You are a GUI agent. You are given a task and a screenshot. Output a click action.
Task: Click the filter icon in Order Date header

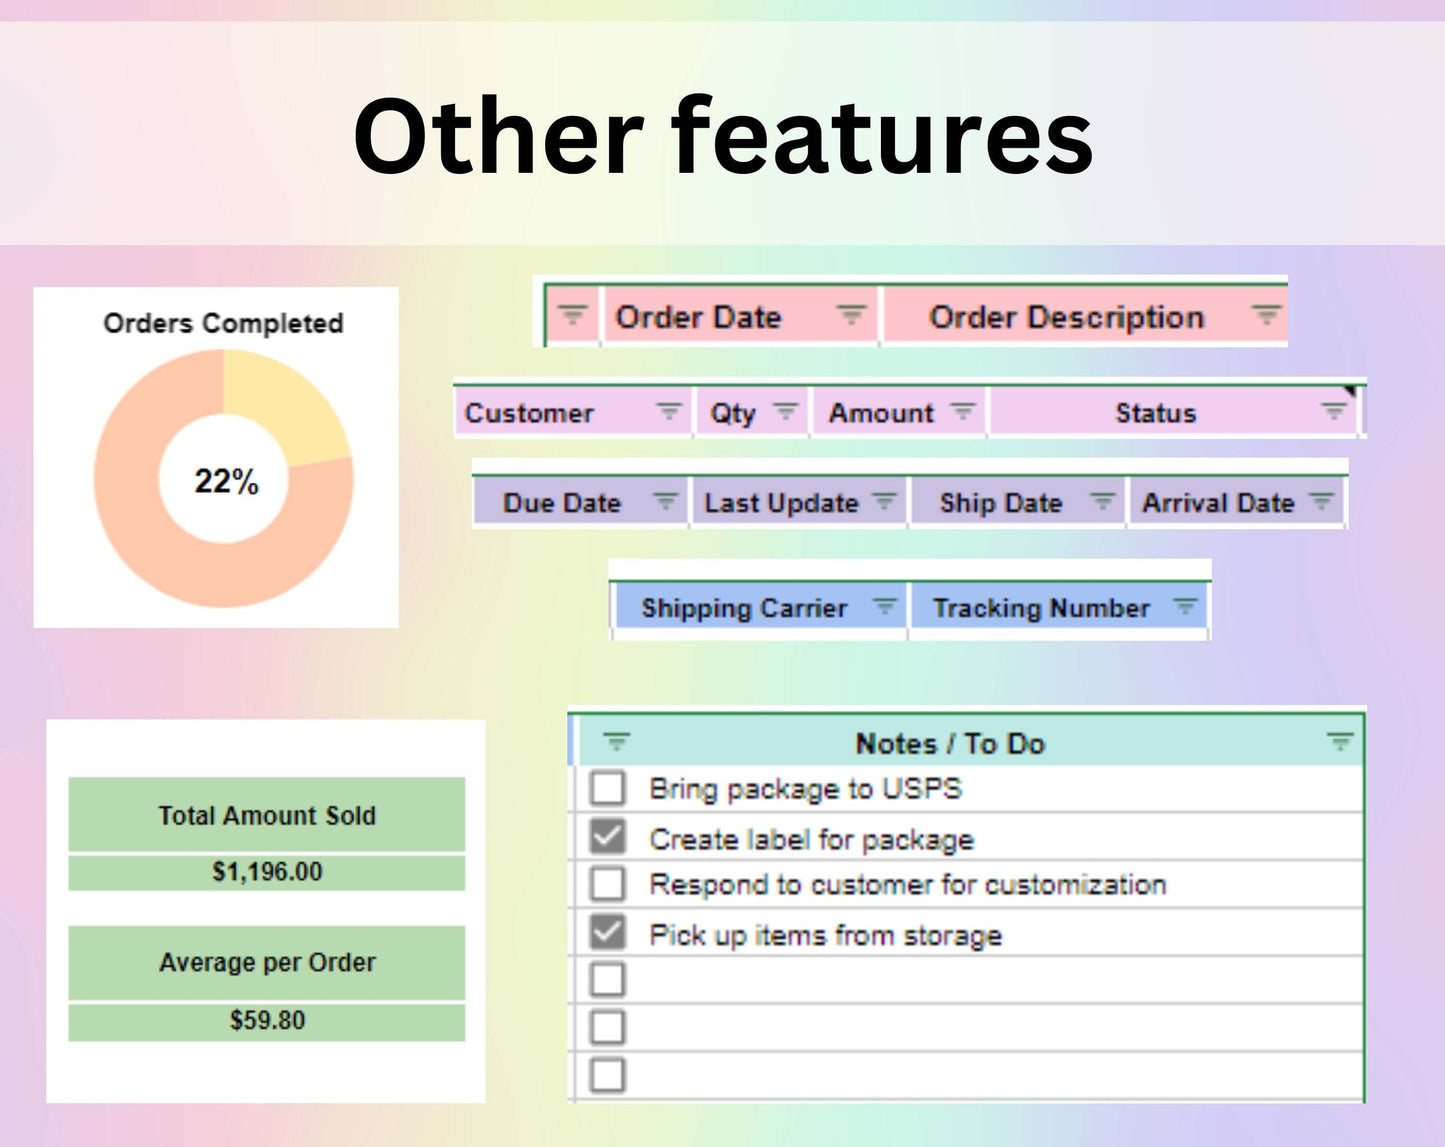point(850,316)
